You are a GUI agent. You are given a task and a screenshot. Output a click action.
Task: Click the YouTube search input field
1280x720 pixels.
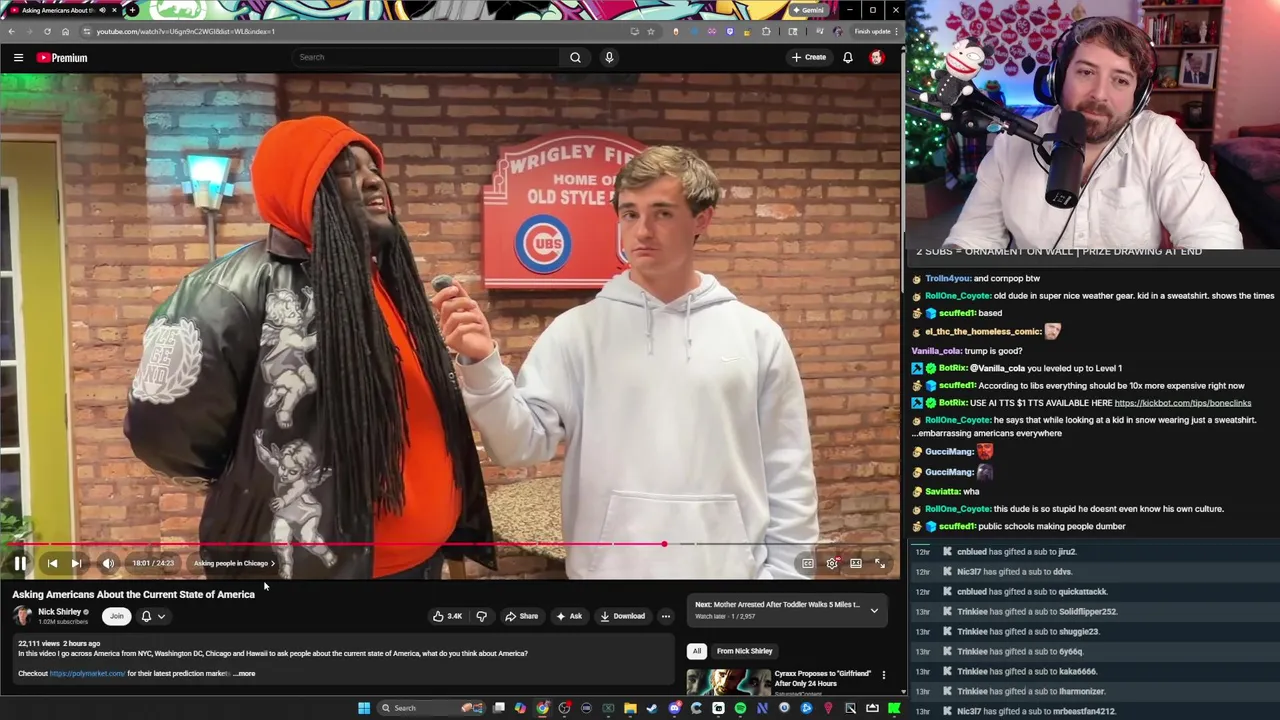(425, 57)
